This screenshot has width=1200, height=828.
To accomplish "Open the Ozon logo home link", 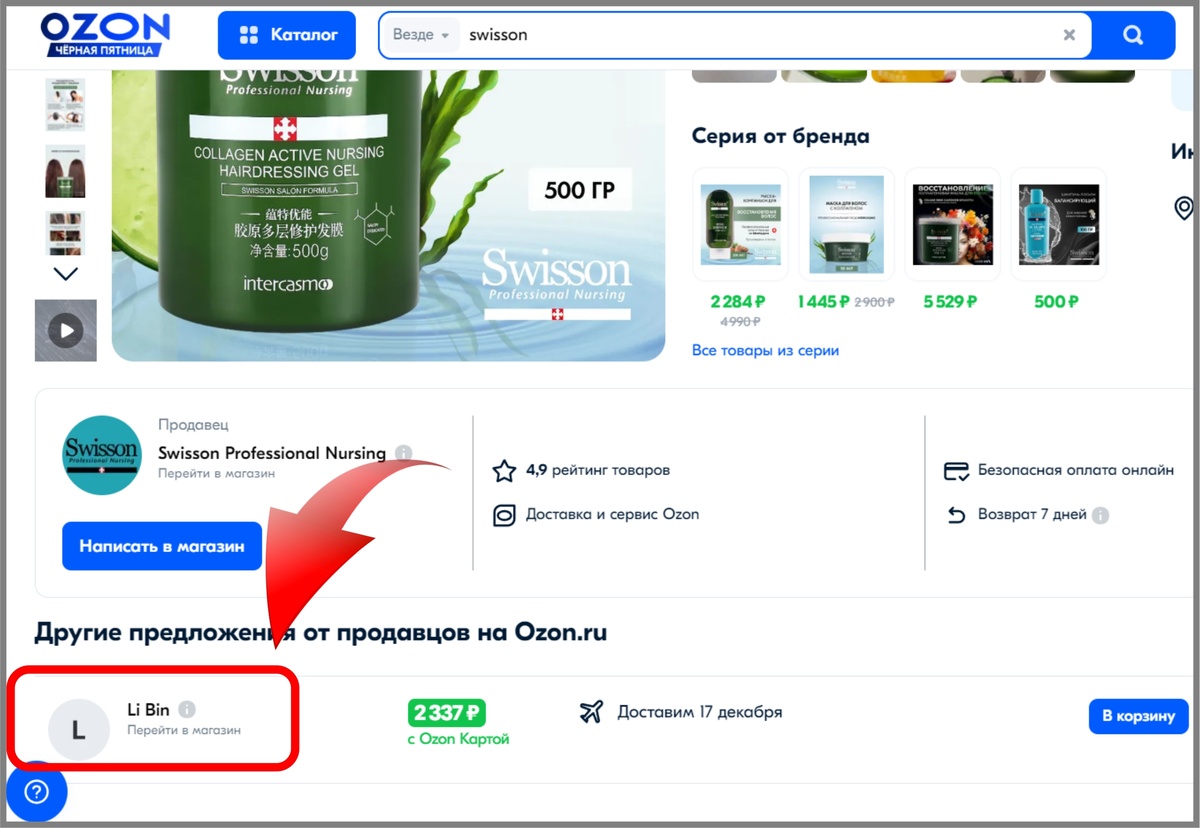I will (x=105, y=35).
